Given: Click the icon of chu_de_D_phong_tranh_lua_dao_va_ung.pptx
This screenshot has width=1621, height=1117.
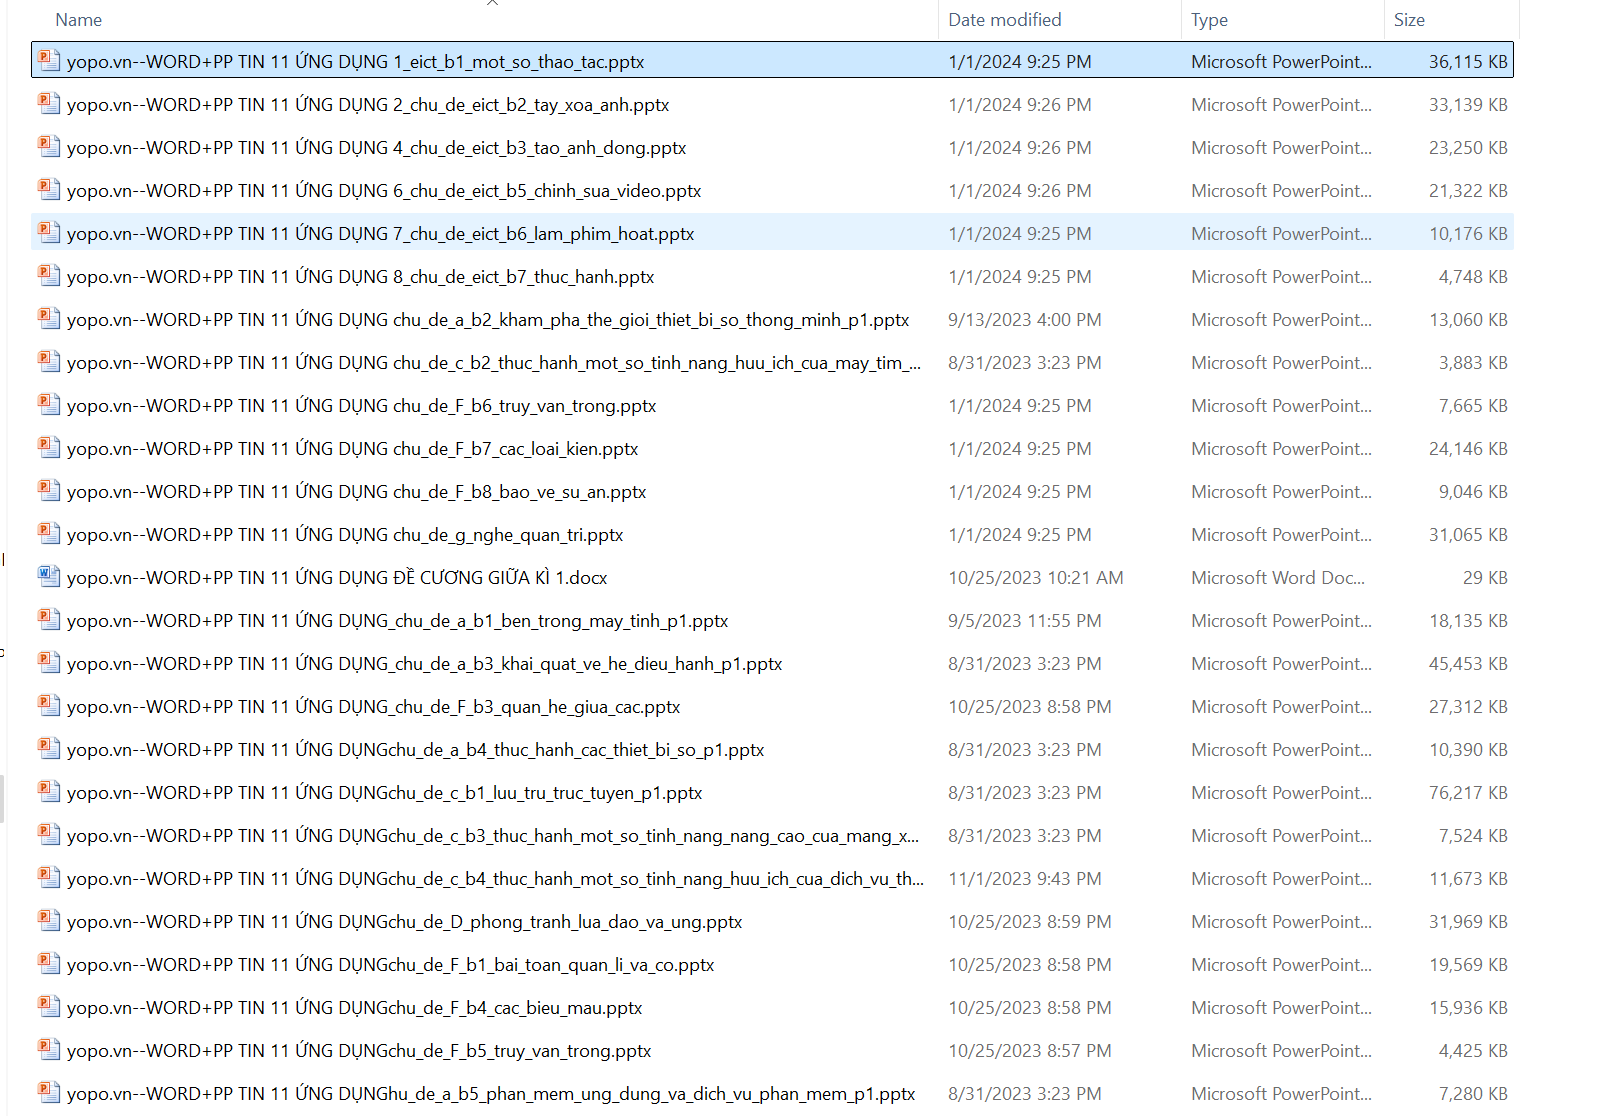Looking at the screenshot, I should pos(48,921).
